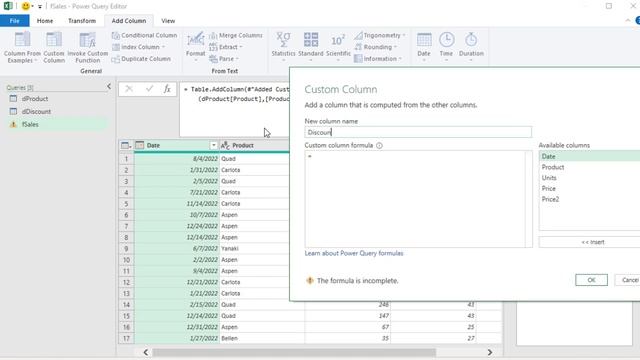This screenshot has width=640, height=360.
Task: Select Price2 in Available columns
Action: point(589,199)
